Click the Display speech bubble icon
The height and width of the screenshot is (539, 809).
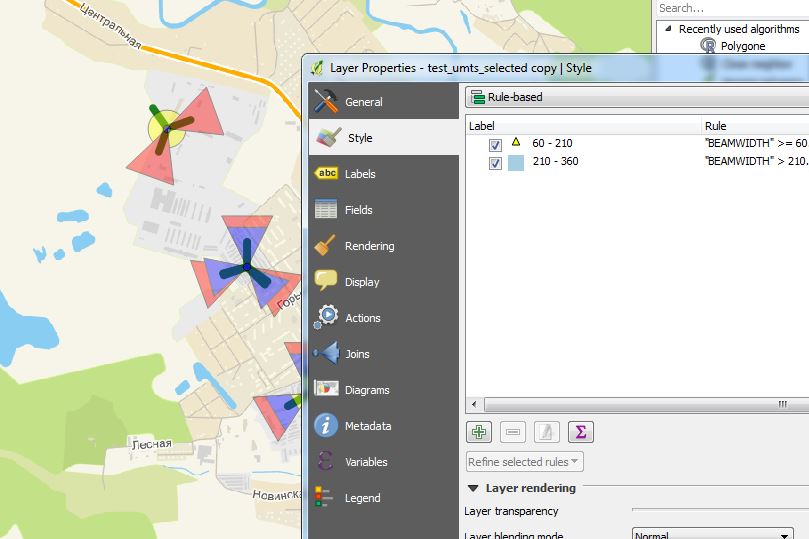point(326,282)
